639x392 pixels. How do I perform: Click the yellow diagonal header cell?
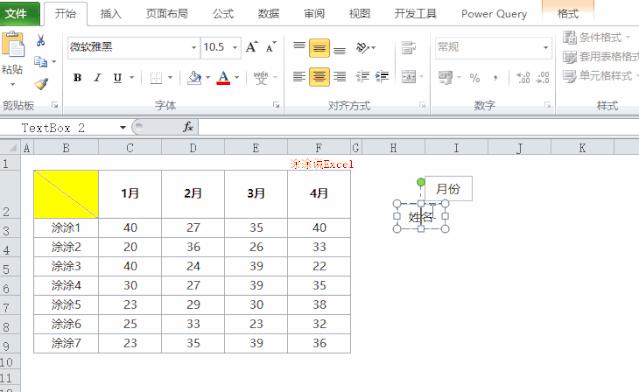[66, 194]
